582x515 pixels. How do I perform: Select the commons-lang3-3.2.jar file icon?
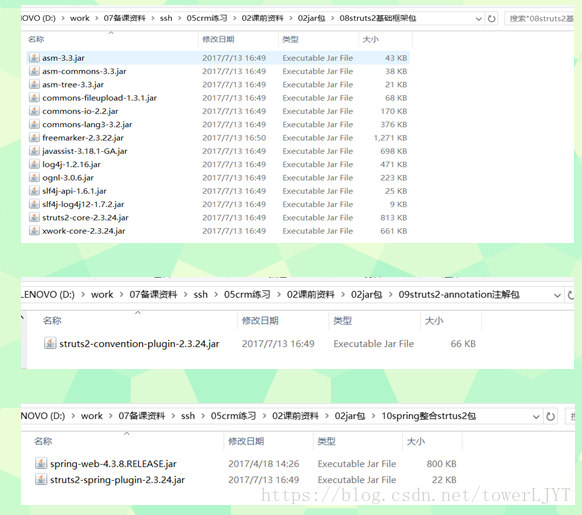pyautogui.click(x=34, y=124)
